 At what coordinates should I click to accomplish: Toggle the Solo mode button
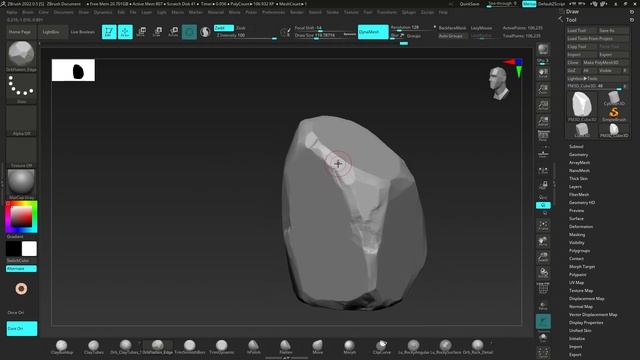coord(543,337)
